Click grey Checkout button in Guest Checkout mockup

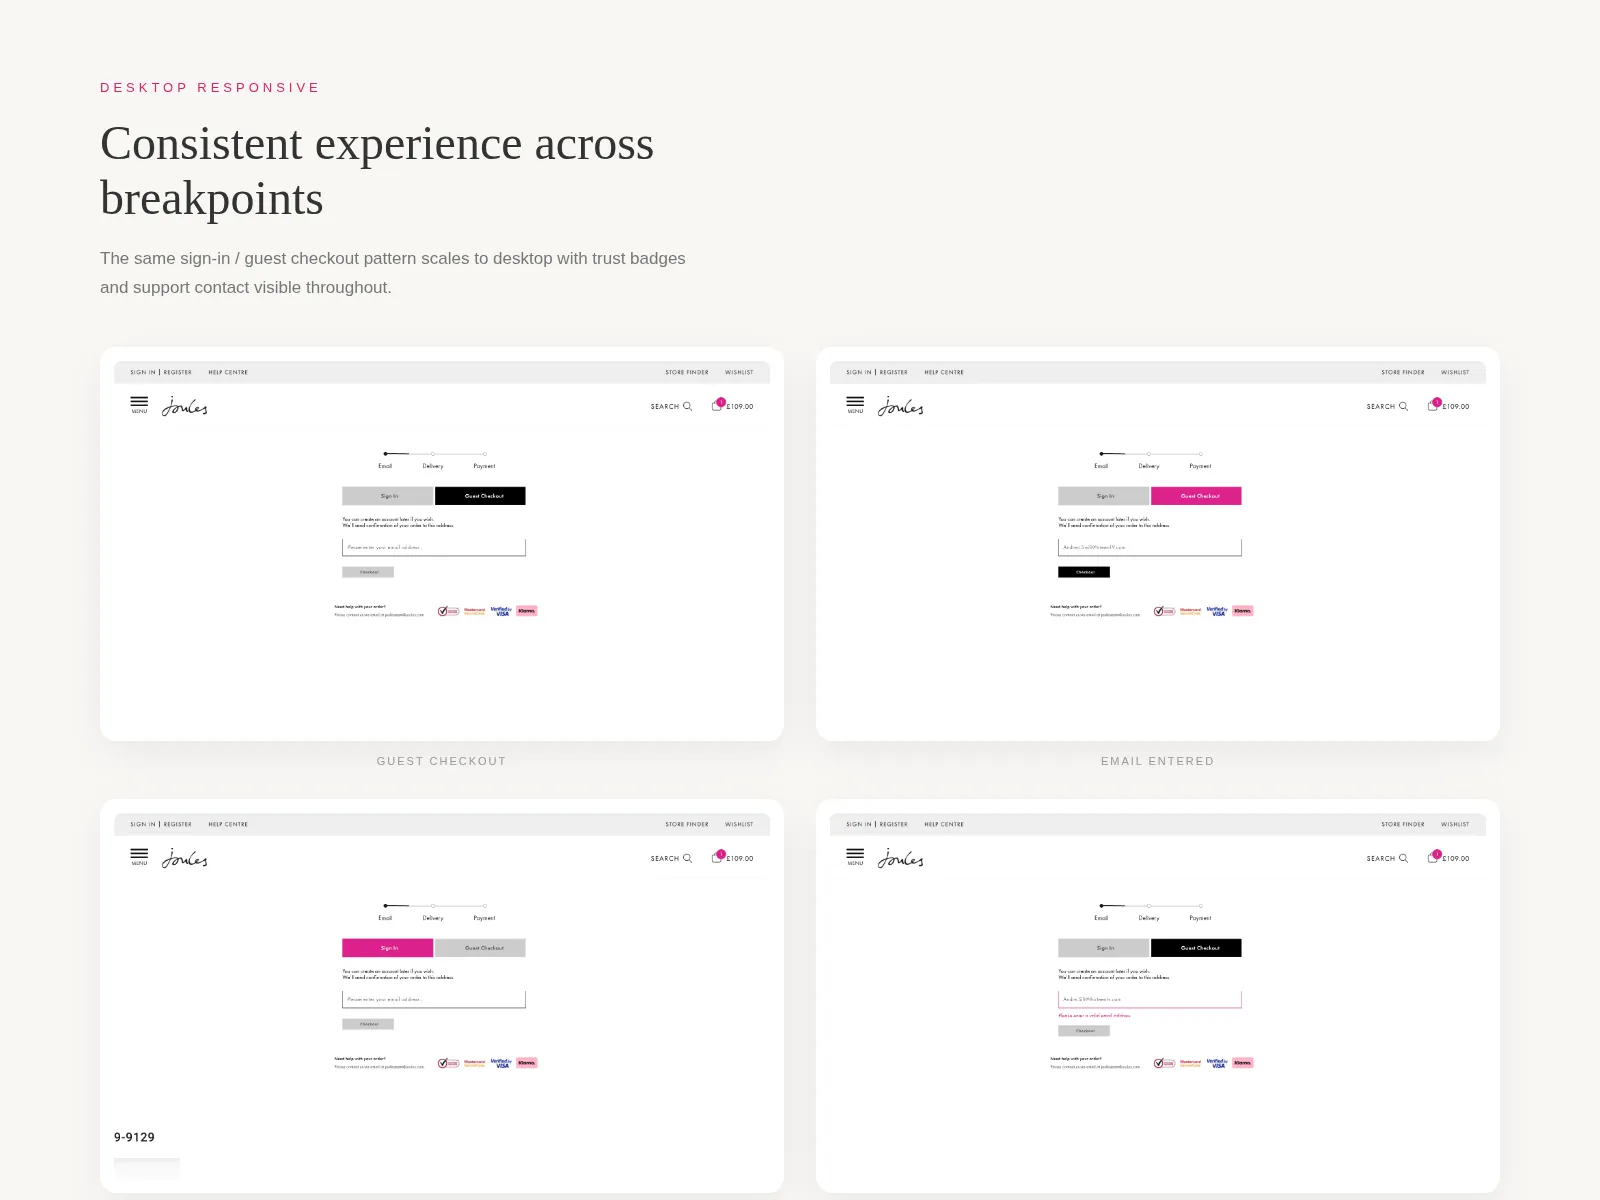pyautogui.click(x=368, y=572)
